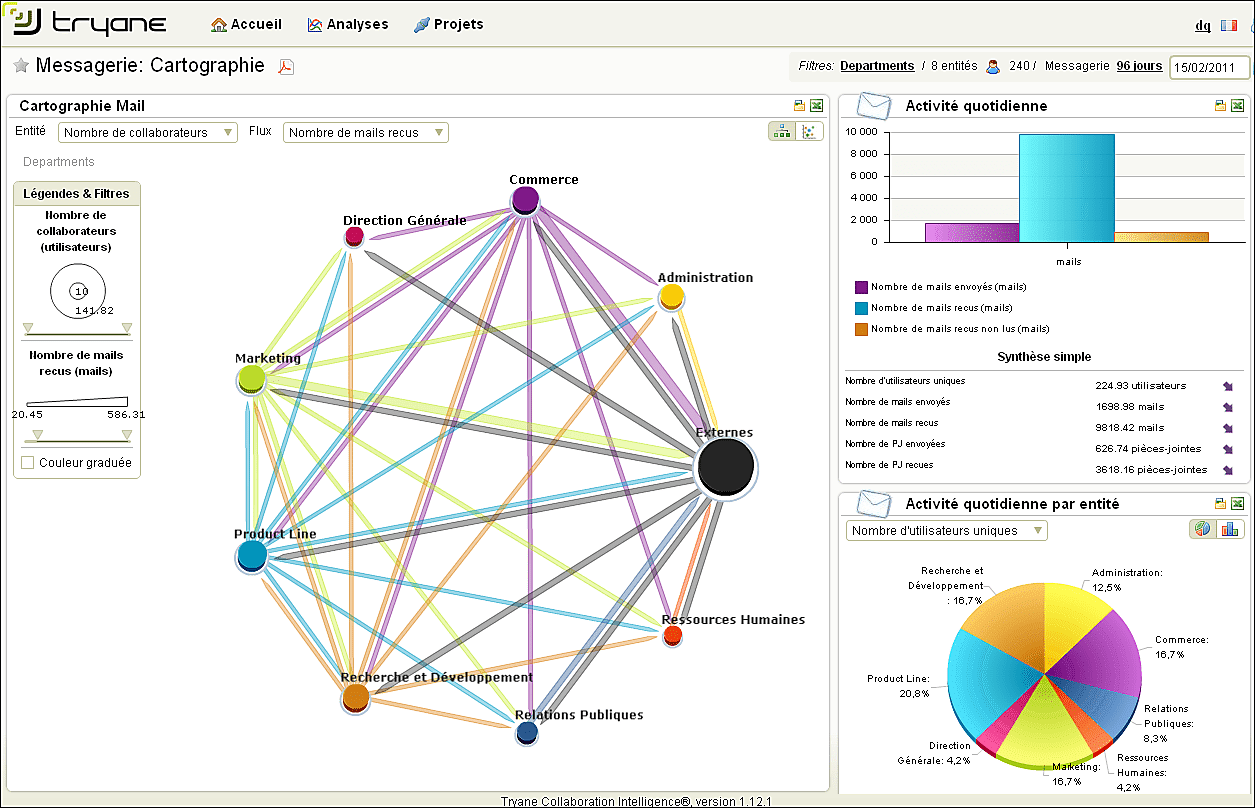Click the orange non lus bar
This screenshot has height=808, width=1255.
pos(1161,237)
